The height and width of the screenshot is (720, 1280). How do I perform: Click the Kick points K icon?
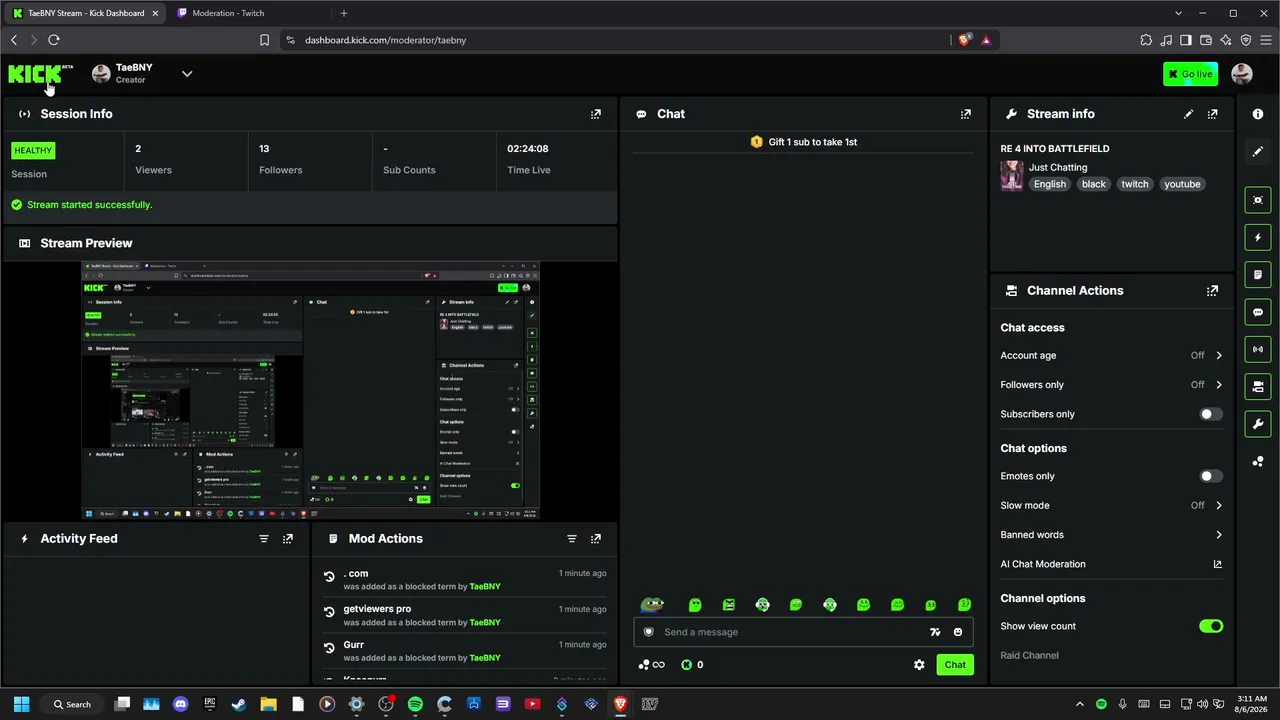point(687,665)
